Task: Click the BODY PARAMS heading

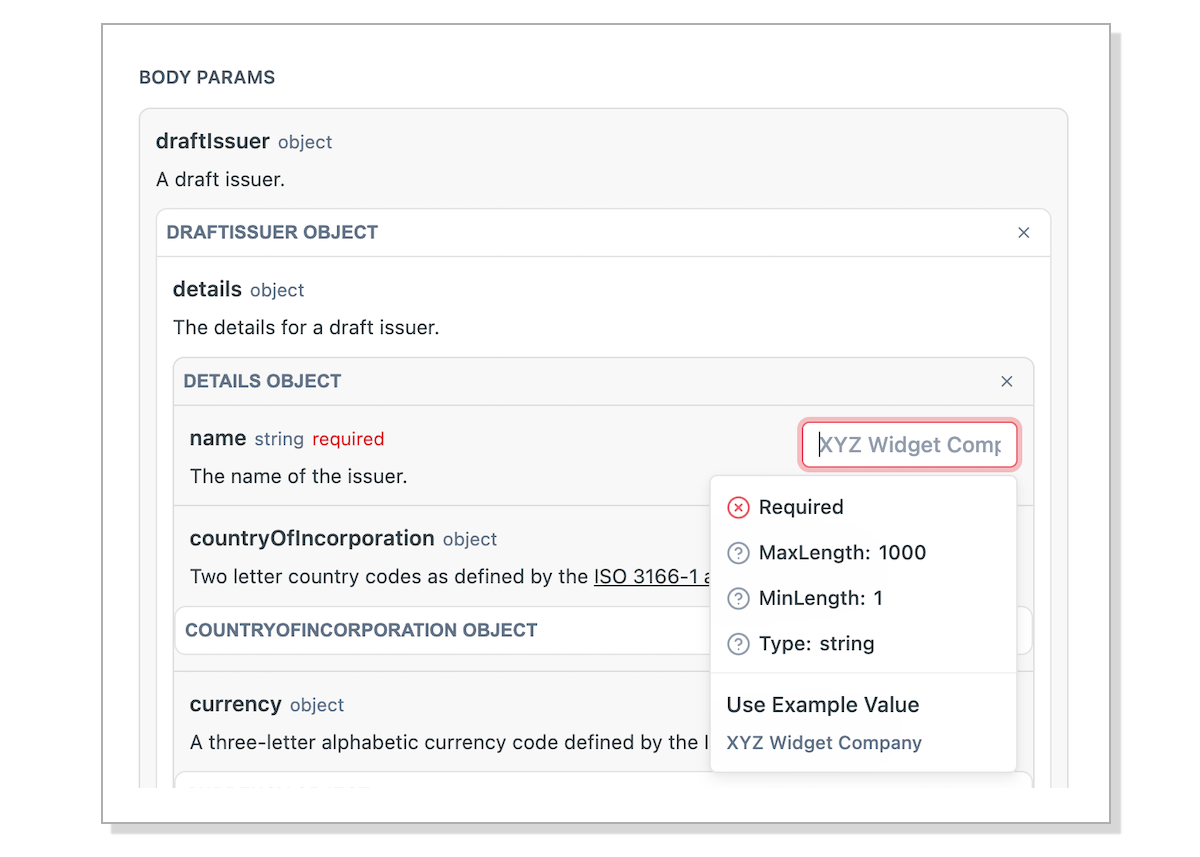Action: (x=207, y=77)
